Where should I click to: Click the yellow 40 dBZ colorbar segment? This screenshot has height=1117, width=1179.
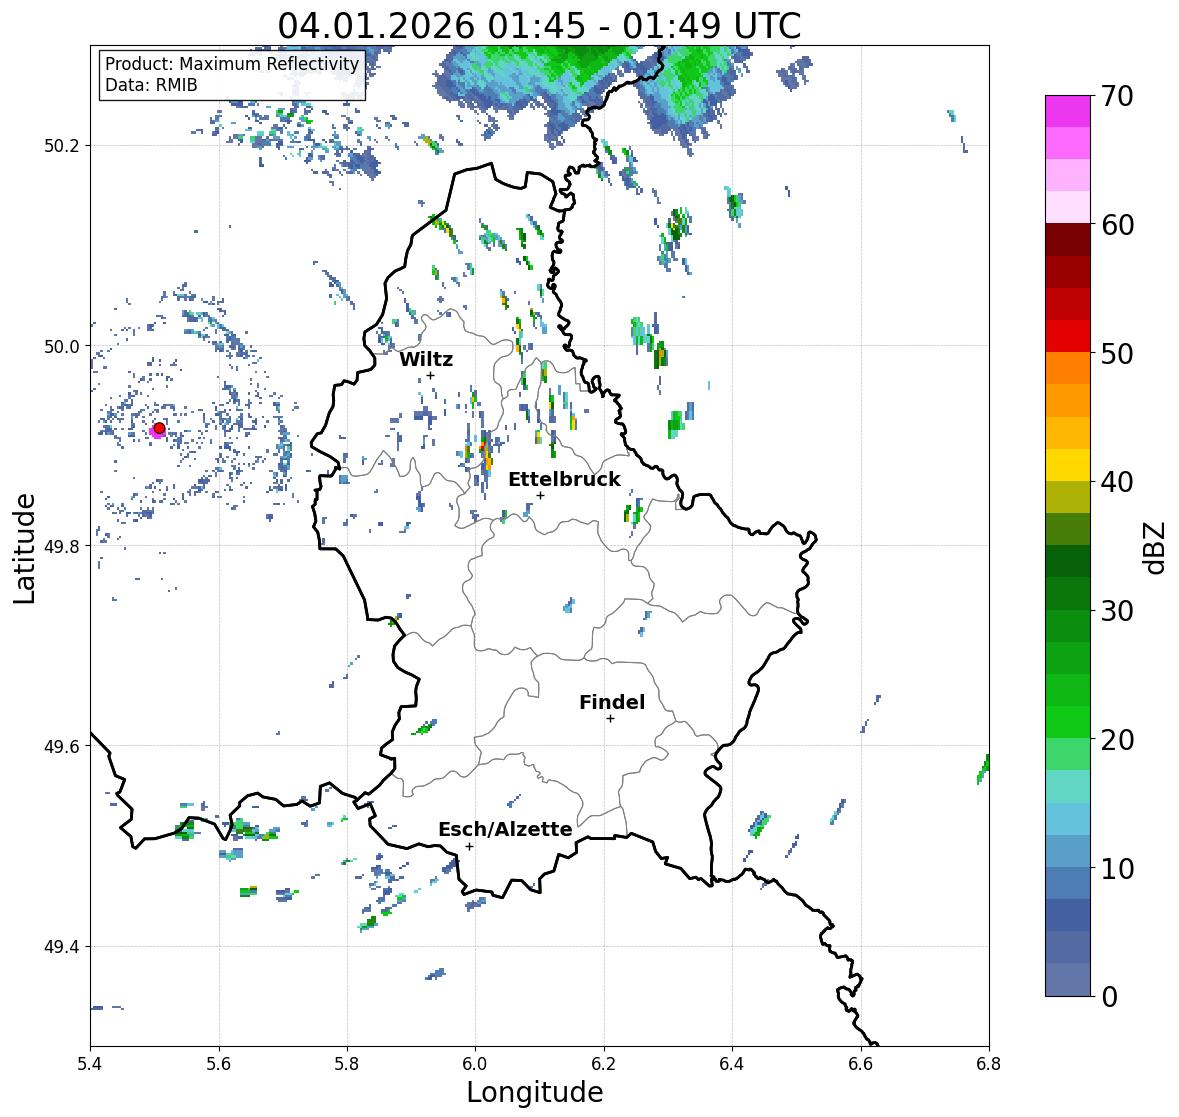click(x=1068, y=465)
